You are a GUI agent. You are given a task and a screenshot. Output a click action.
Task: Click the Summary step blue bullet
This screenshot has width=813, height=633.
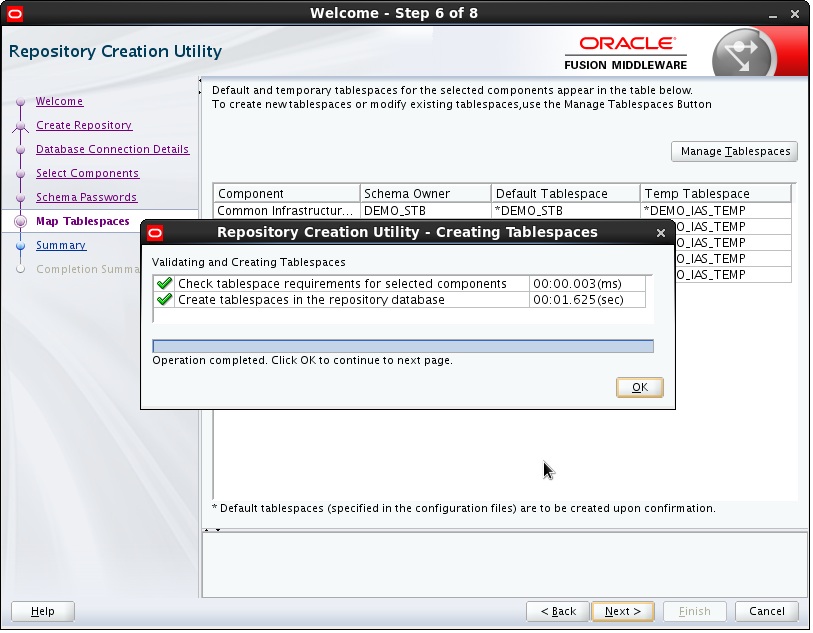21,246
